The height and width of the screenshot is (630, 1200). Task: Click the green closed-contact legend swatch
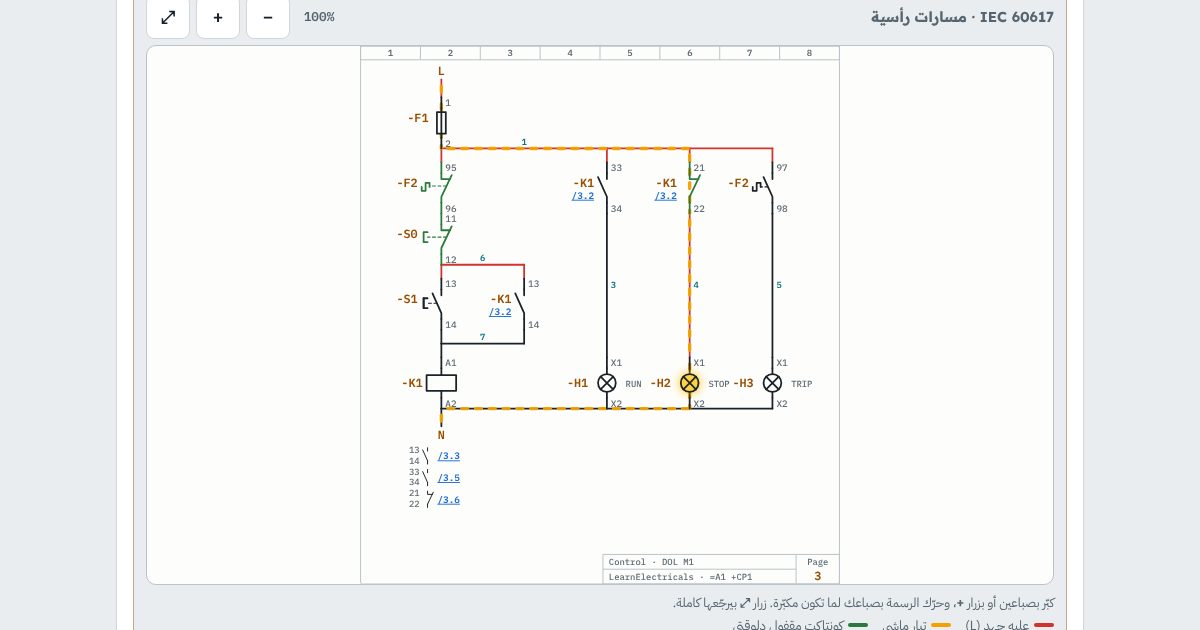[x=858, y=625]
